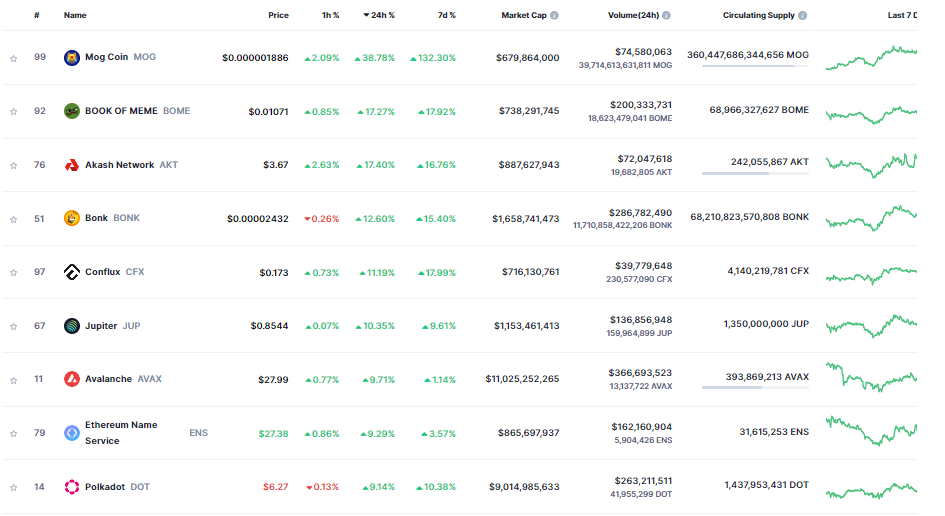Viewport: 945px width, 516px height.
Task: Click the Market Cap info icon
Action: [x=554, y=16]
